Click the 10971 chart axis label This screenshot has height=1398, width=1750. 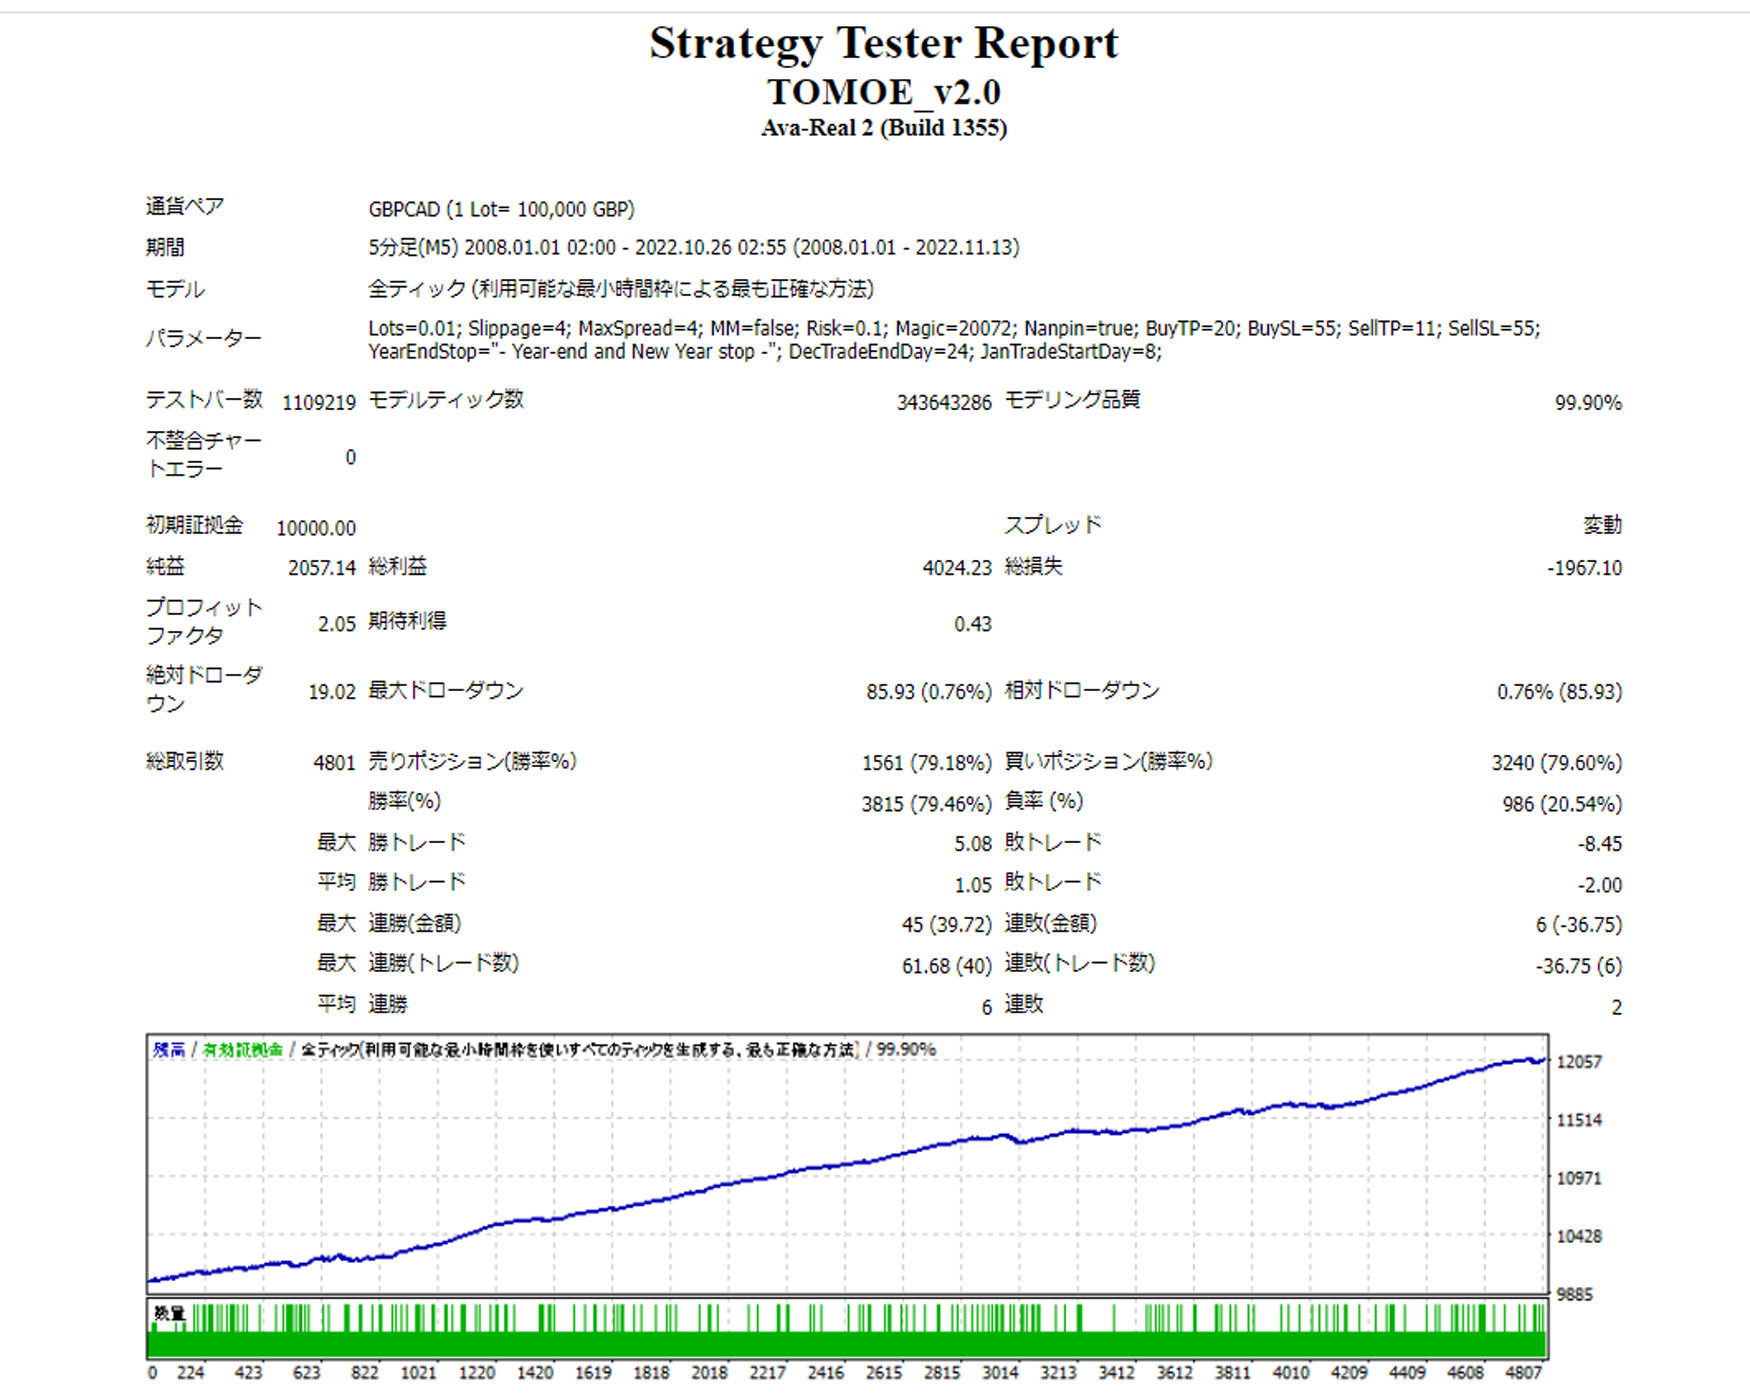coord(1579,1178)
